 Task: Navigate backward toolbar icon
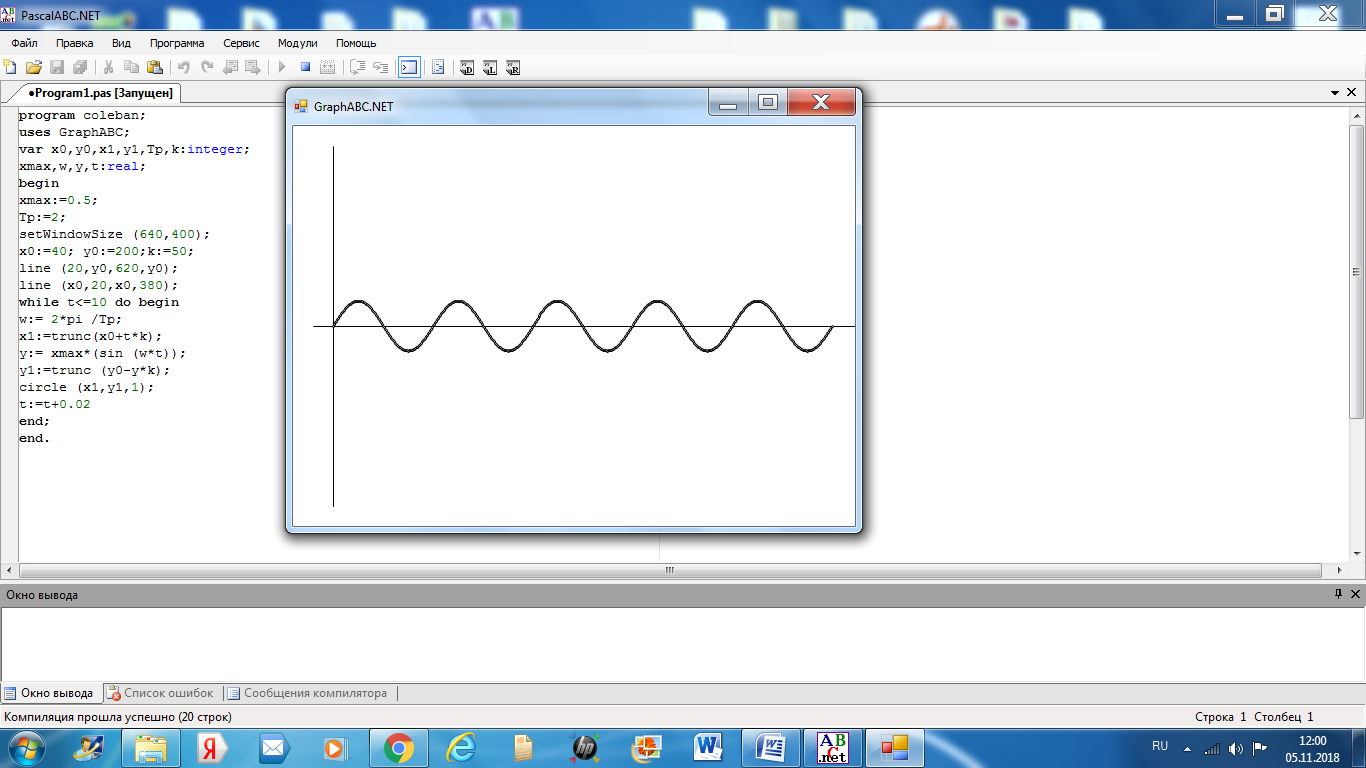pyautogui.click(x=230, y=67)
